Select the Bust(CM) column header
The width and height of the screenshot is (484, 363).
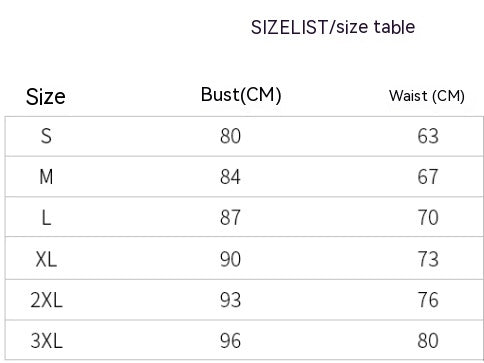[241, 95]
